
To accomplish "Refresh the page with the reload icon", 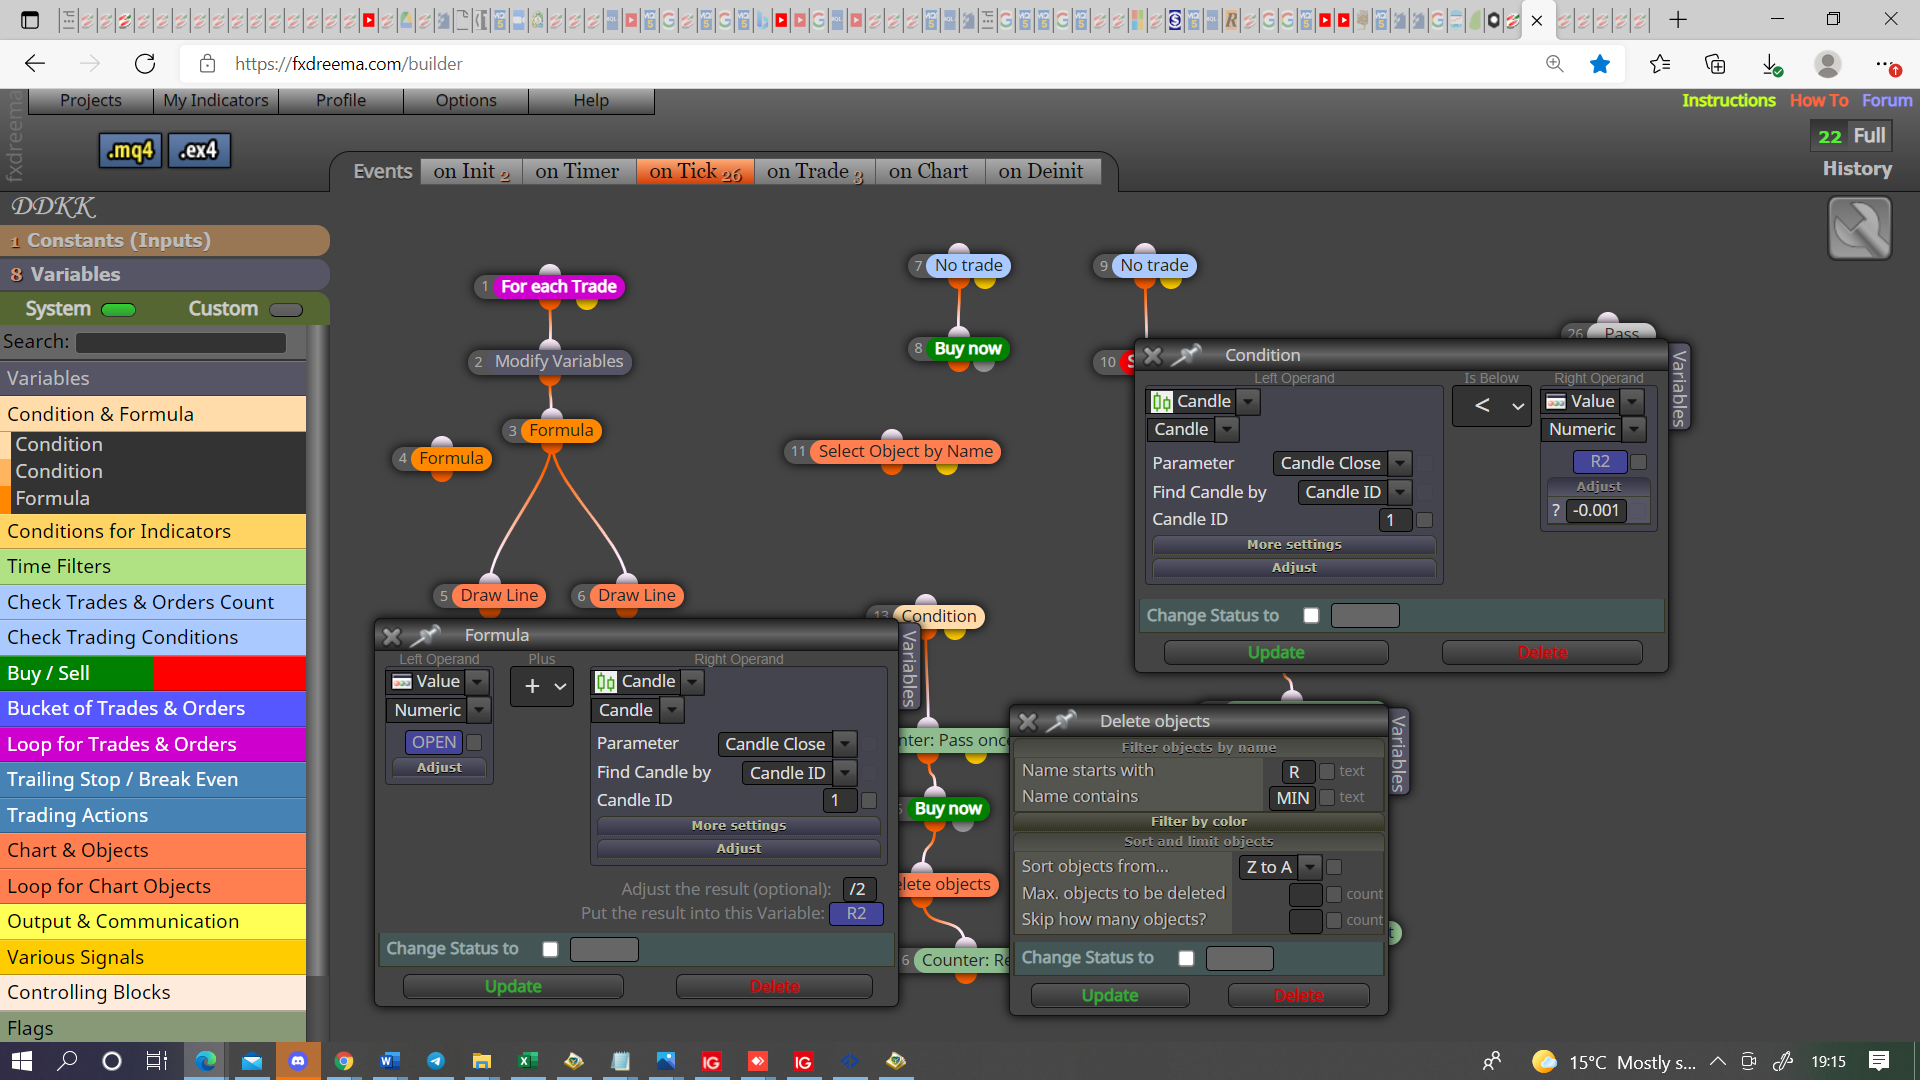I will pyautogui.click(x=145, y=64).
